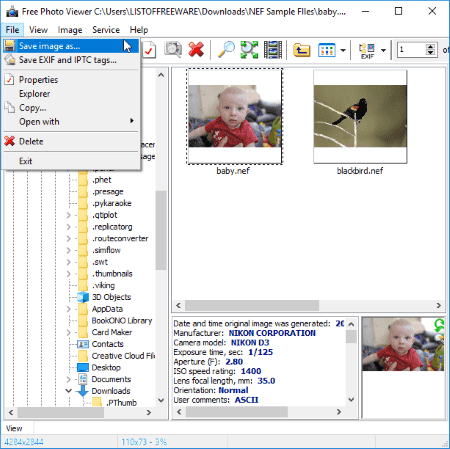Click the properties checkmark page toolbar icon
Screen dimensions: 450x449
pos(149,50)
